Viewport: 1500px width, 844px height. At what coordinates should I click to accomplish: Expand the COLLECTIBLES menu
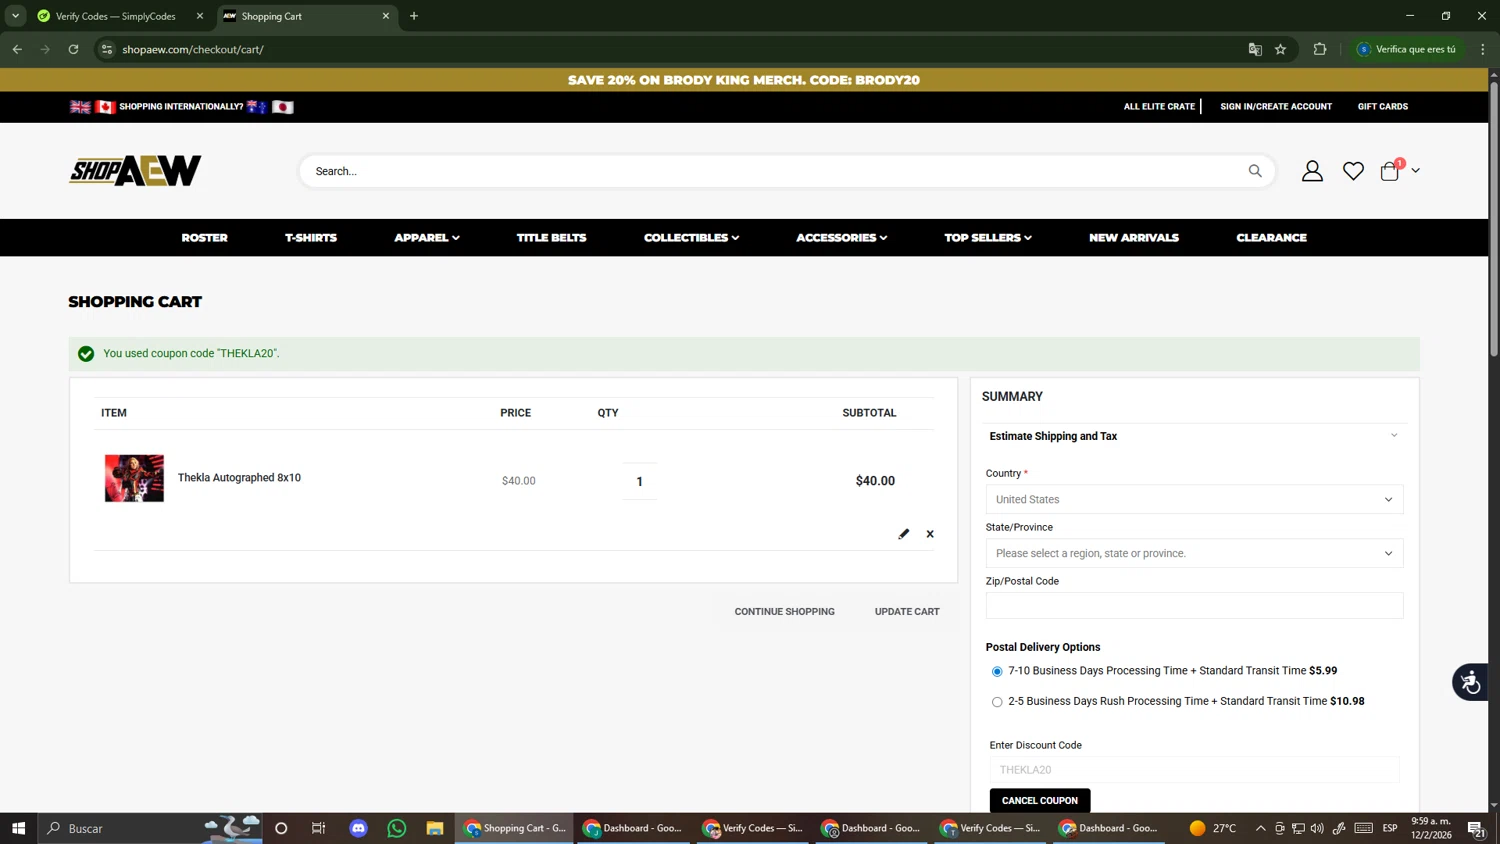[x=691, y=238]
